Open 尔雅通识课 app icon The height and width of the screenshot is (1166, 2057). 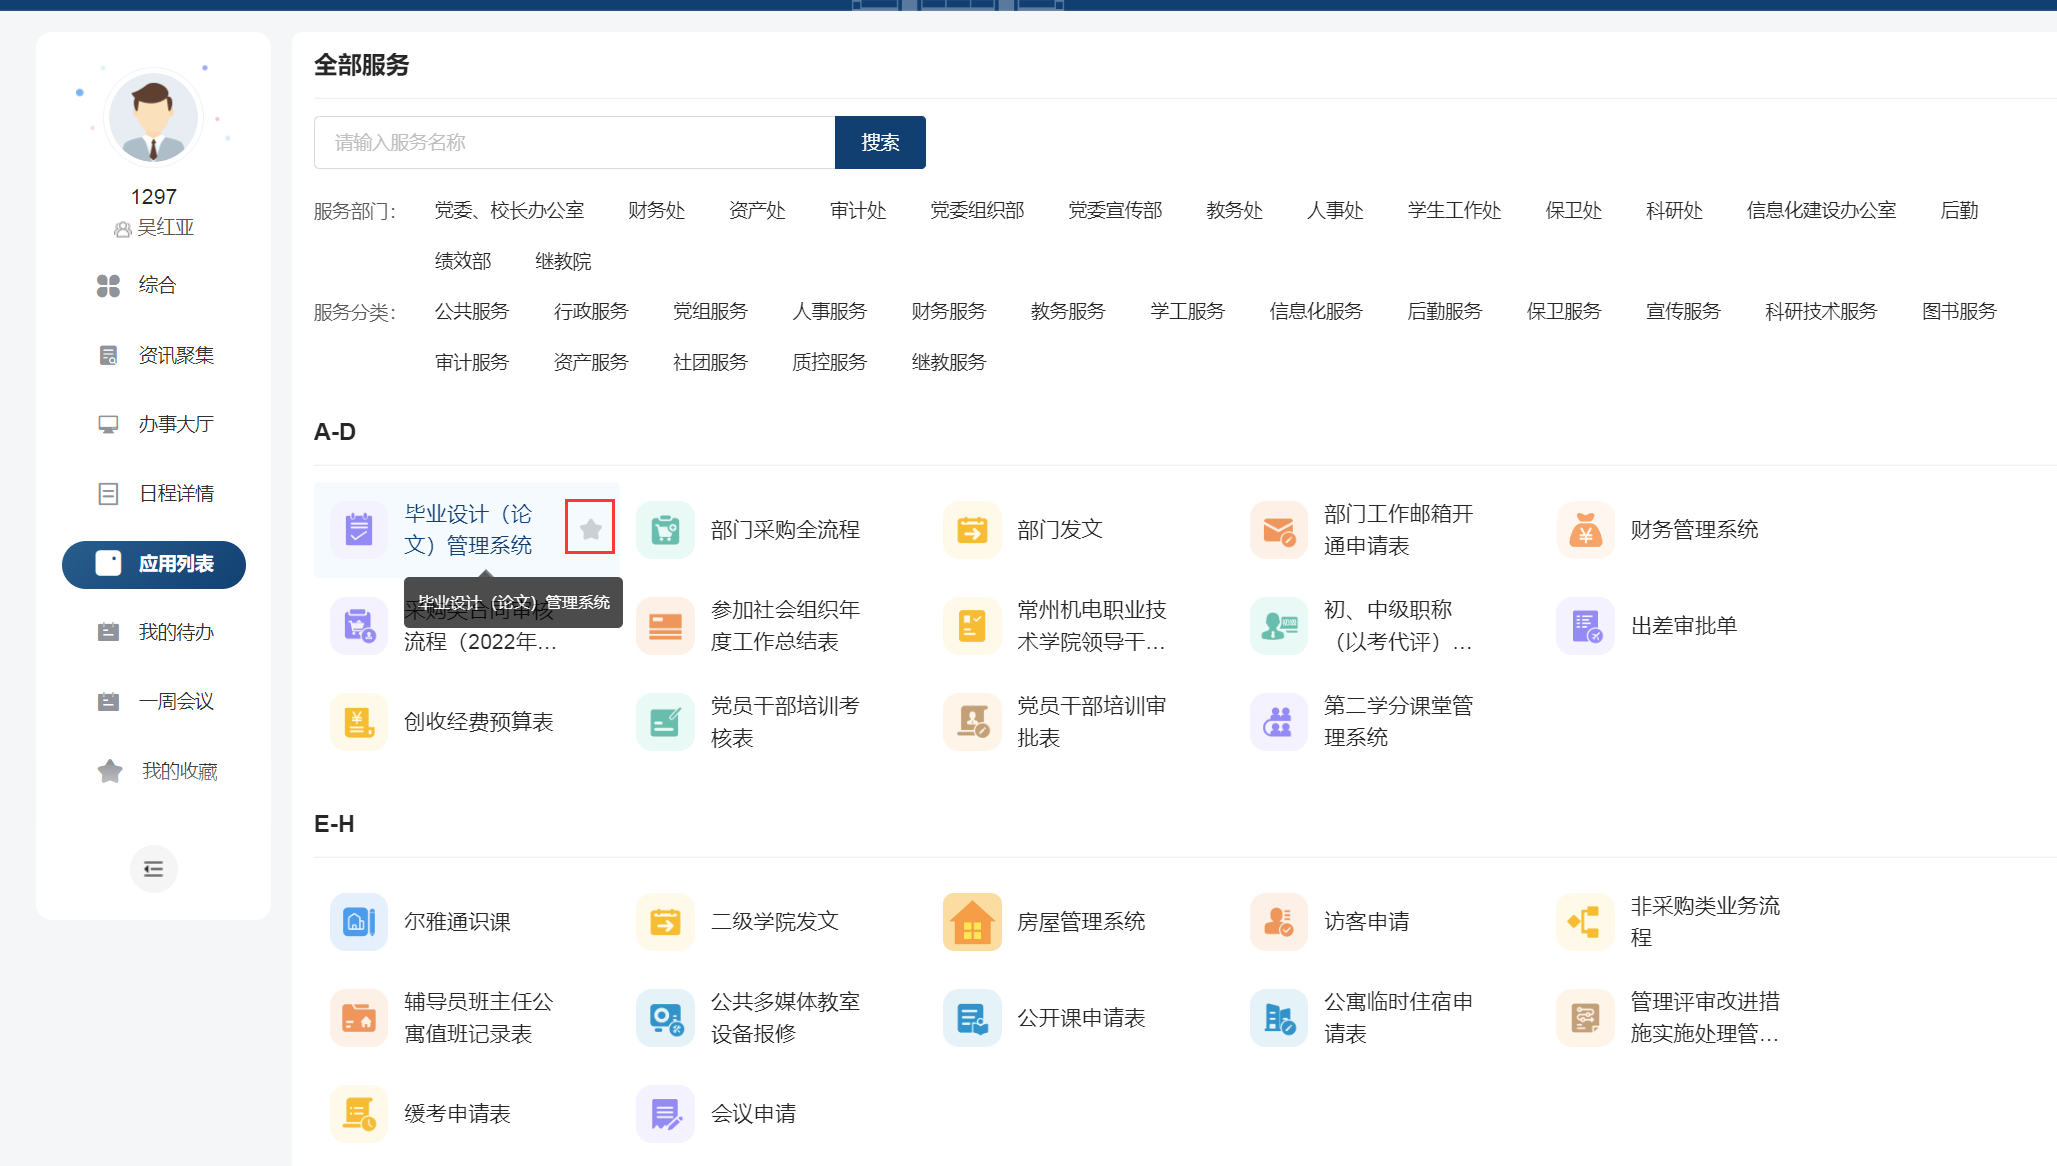tap(358, 921)
